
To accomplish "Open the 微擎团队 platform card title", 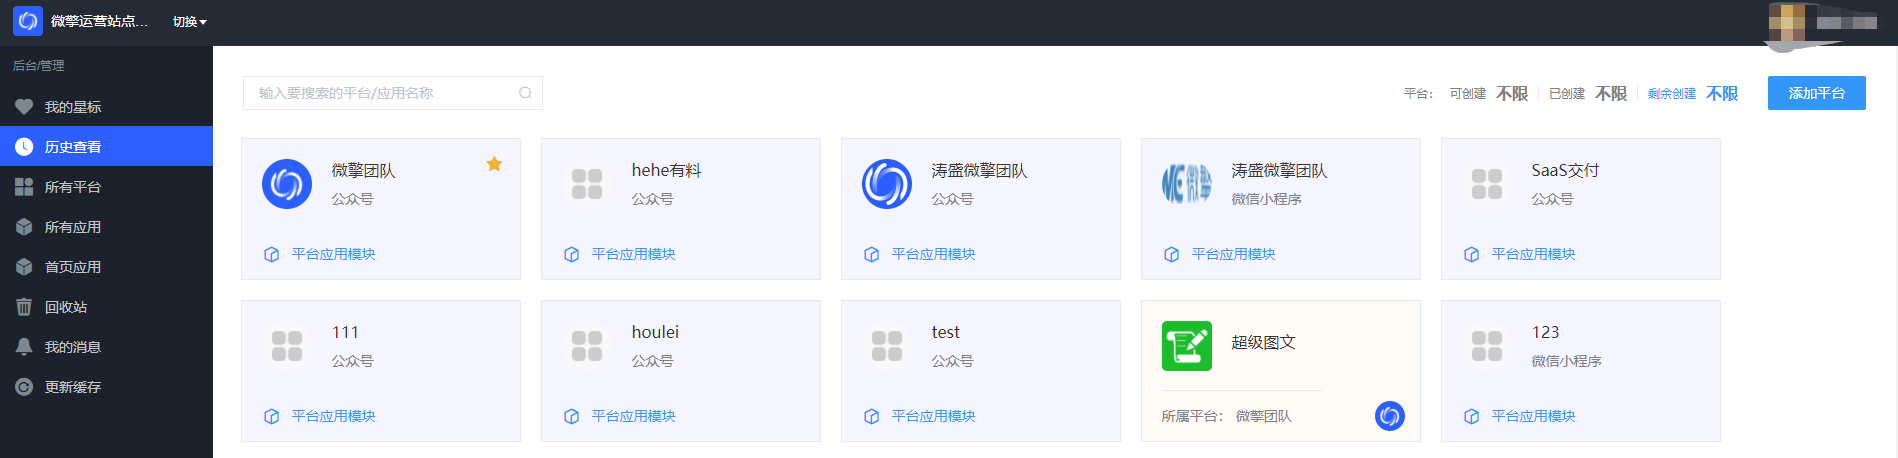I will point(363,171).
